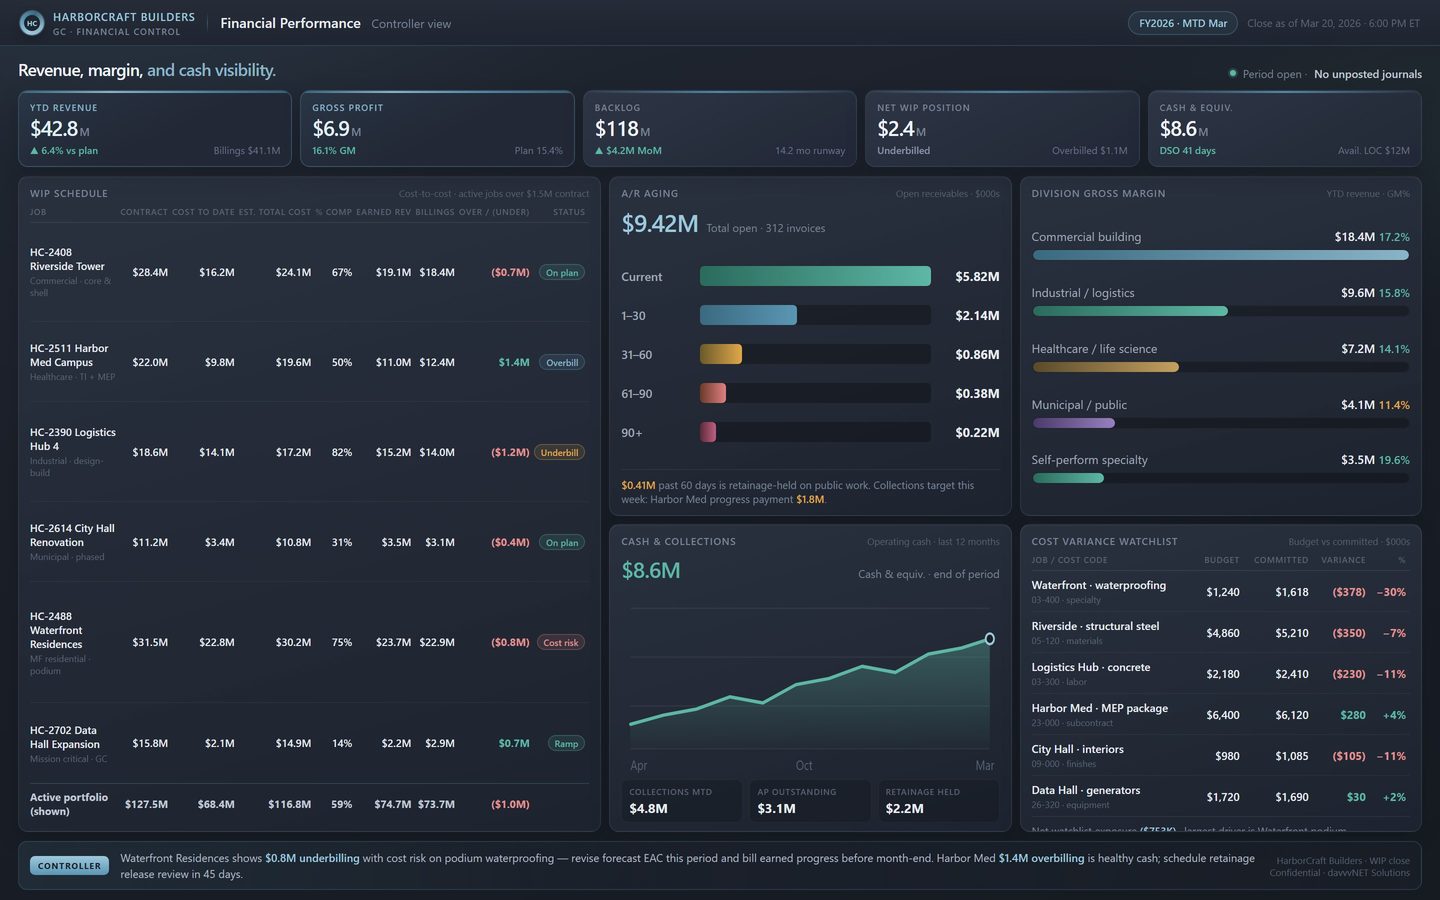Open the AP Outstanding $3.1M tile
The image size is (1440, 900).
pyautogui.click(x=810, y=801)
